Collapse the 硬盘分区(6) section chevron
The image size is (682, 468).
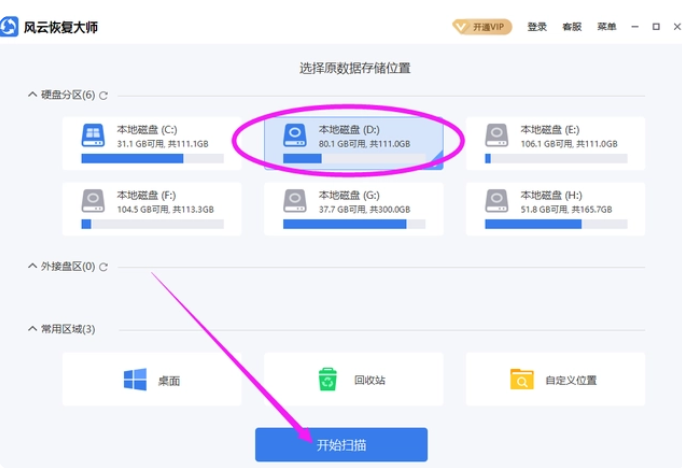click(32, 95)
